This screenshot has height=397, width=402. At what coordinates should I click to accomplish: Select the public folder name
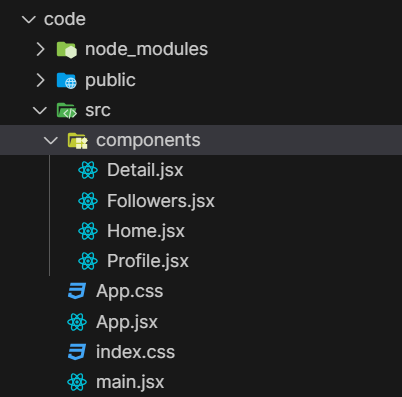110,81
